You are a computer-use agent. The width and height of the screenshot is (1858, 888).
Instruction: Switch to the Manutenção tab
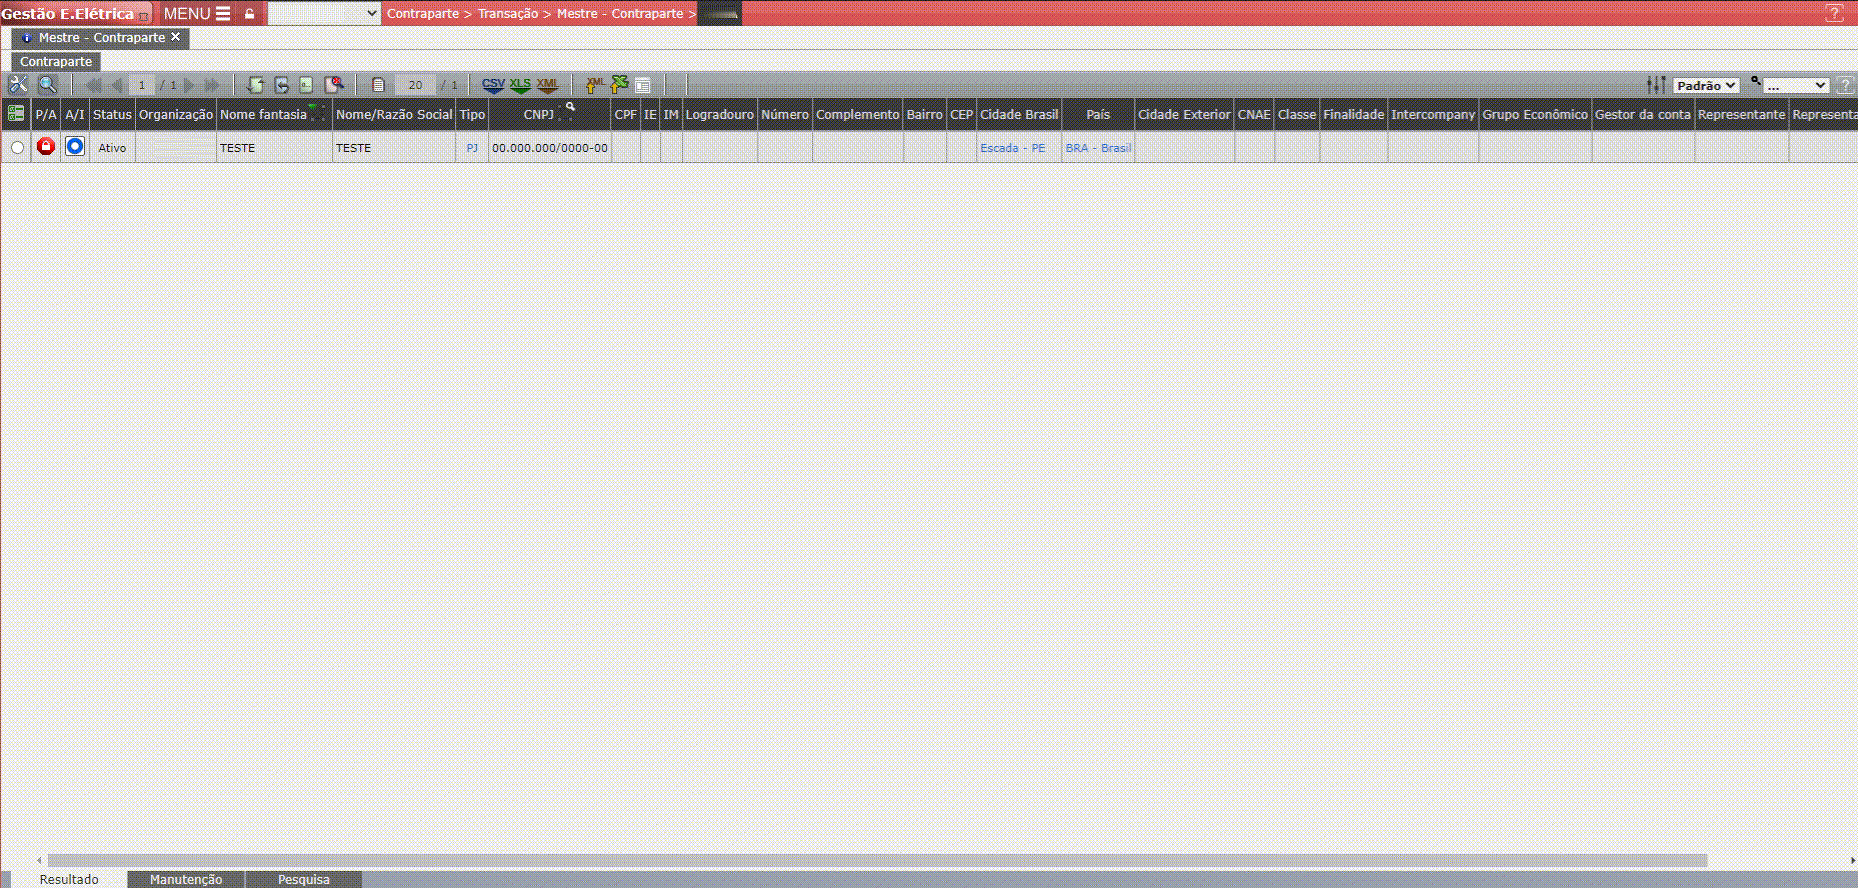pos(186,880)
